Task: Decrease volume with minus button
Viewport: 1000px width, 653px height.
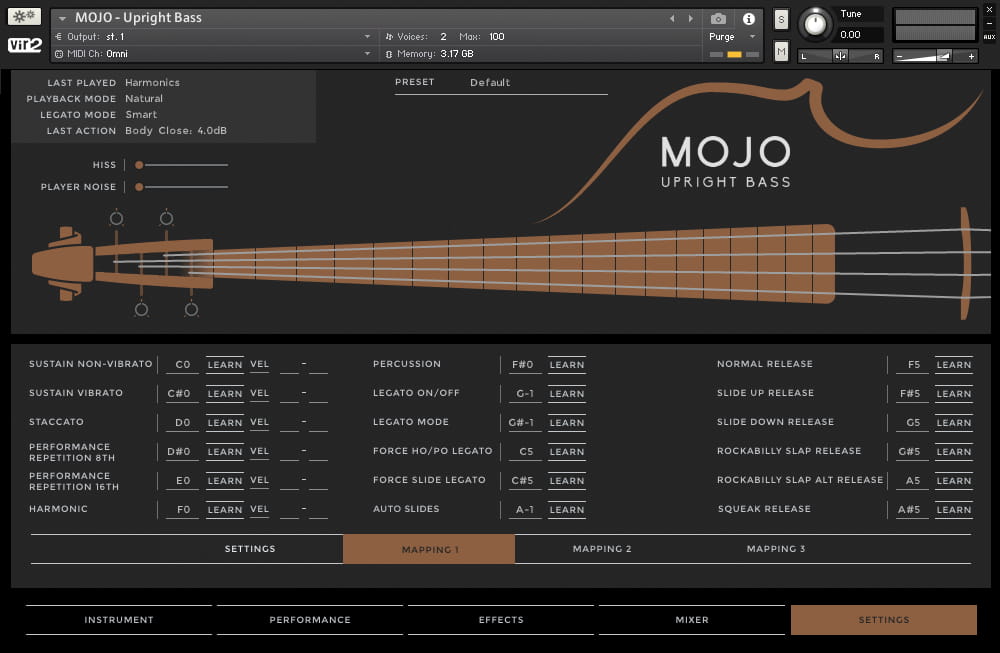Action: [x=899, y=57]
